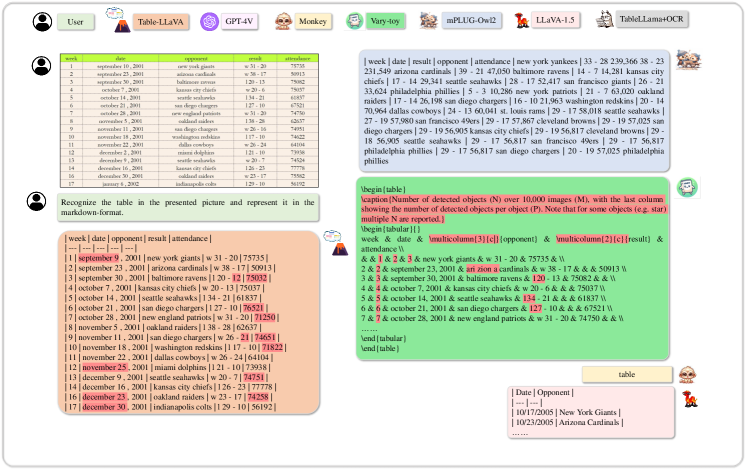Click the highlighted '\multicolumn{3}{c|}' text

coord(464,239)
